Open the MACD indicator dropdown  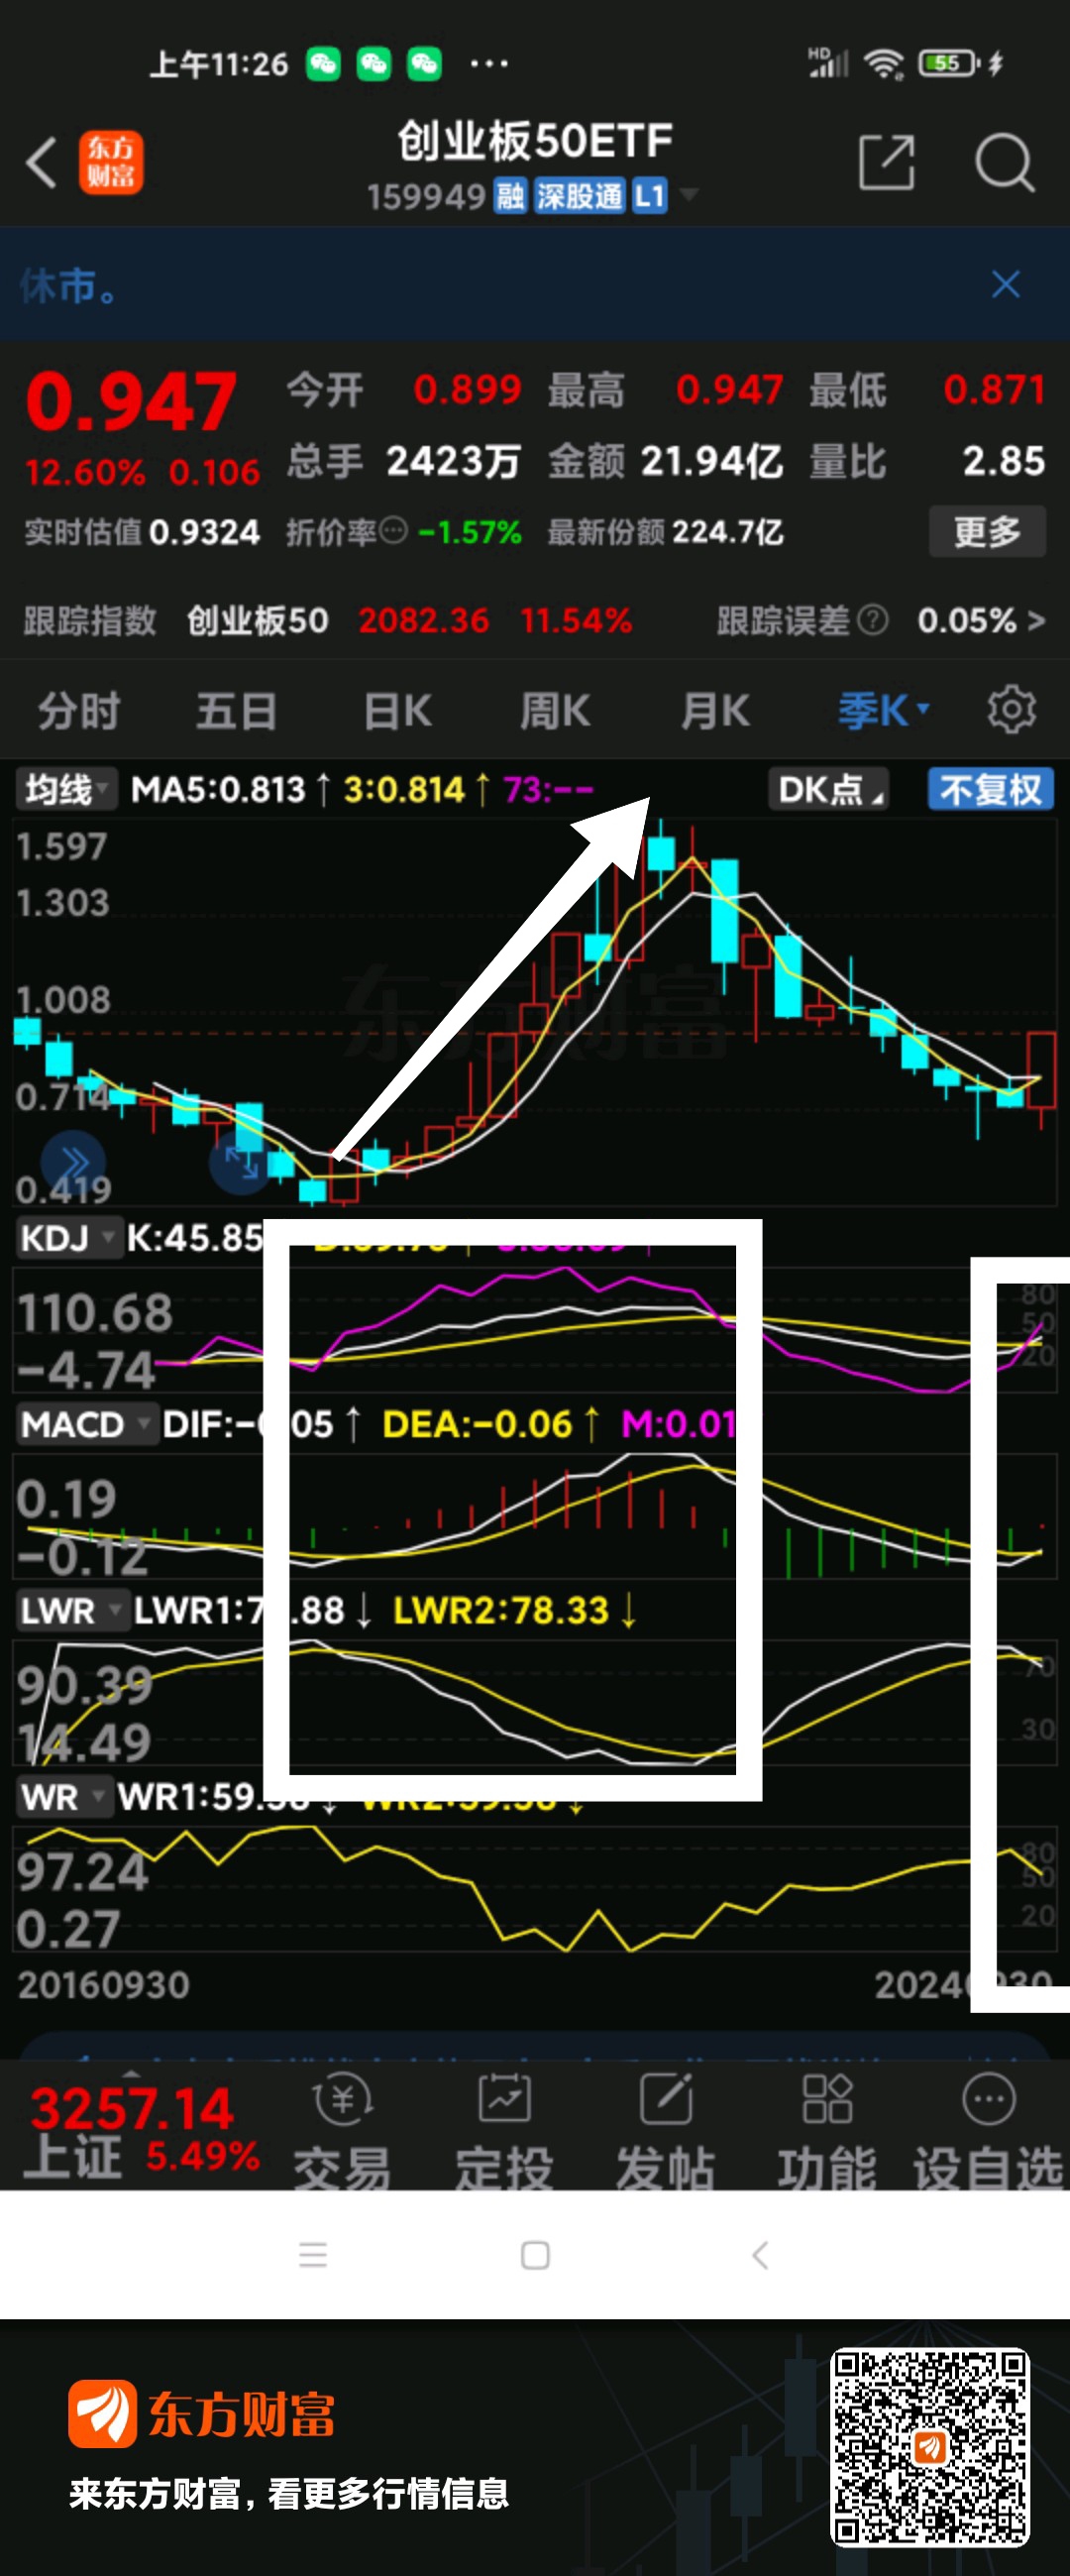87,1424
